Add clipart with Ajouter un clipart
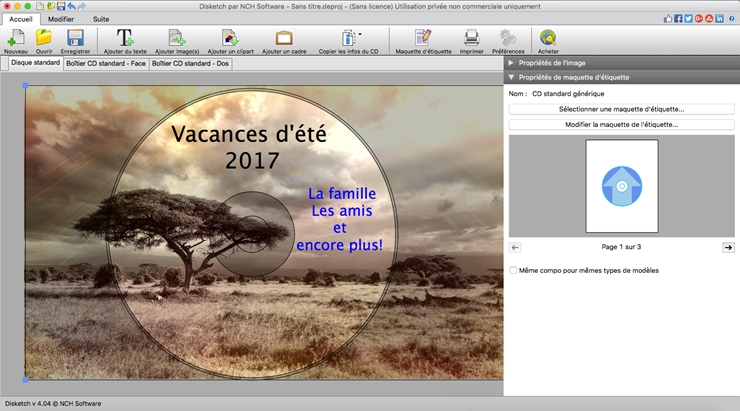 coord(230,38)
